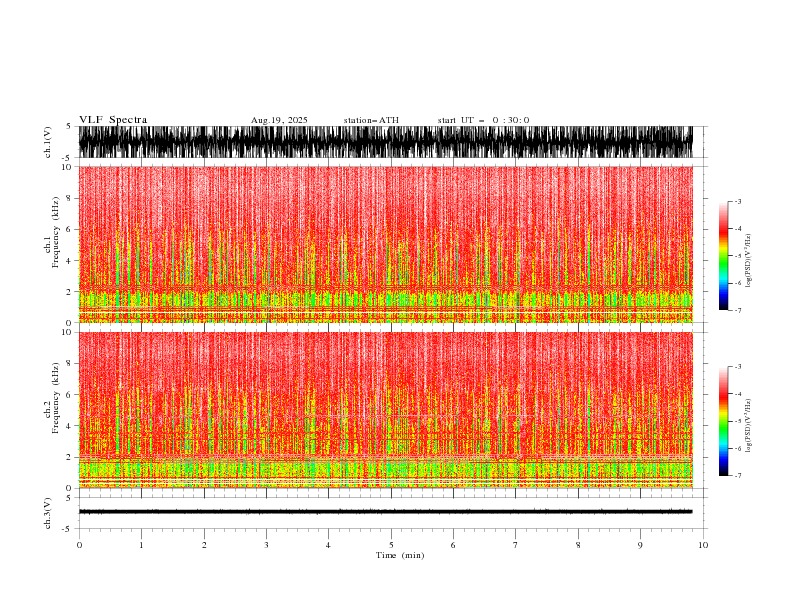Click the -5 tick on ch.3(V) waveform axis
The image size is (792, 612).
click(x=68, y=529)
